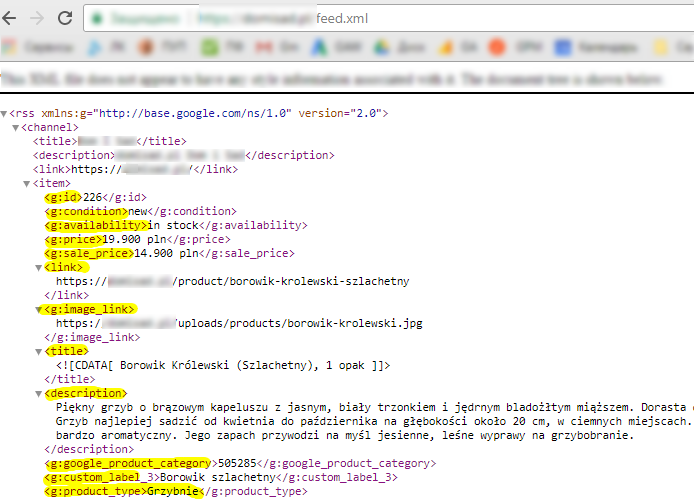Click the g:sale_price line '14.900 pln'
This screenshot has height=499, width=694.
coord(169,254)
